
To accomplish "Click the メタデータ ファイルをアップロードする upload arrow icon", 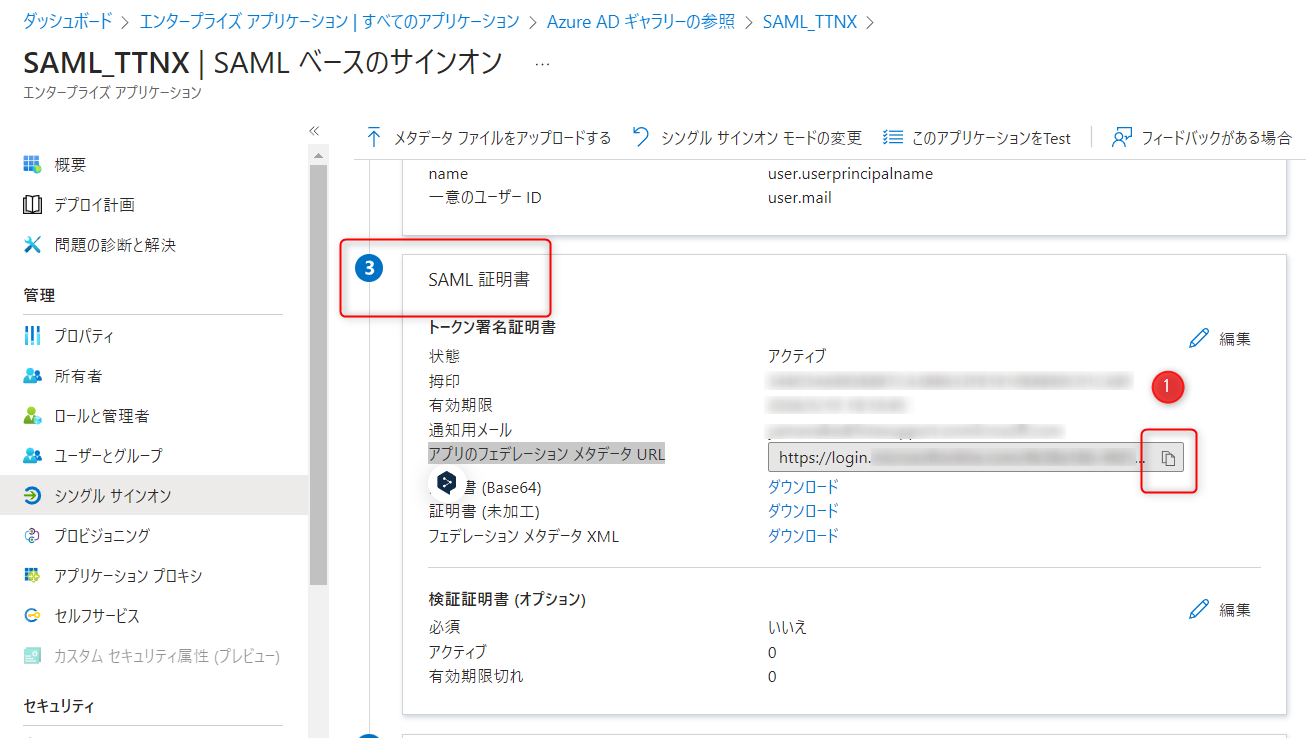I will click(x=374, y=138).
